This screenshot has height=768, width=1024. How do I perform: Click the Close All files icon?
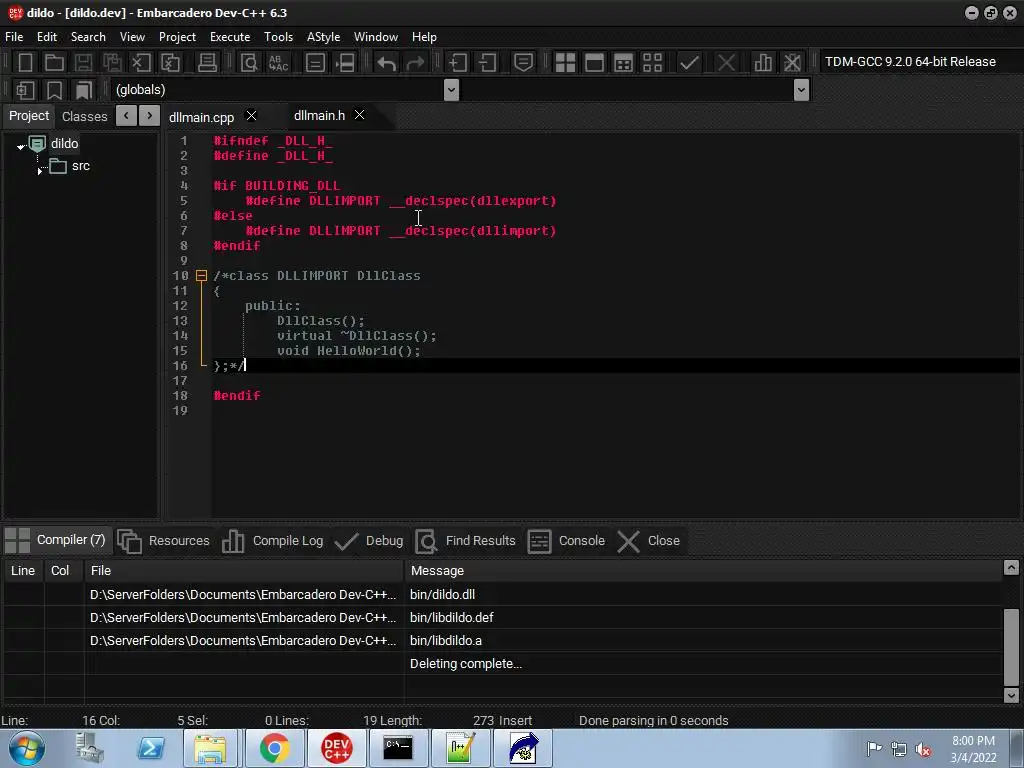click(170, 63)
